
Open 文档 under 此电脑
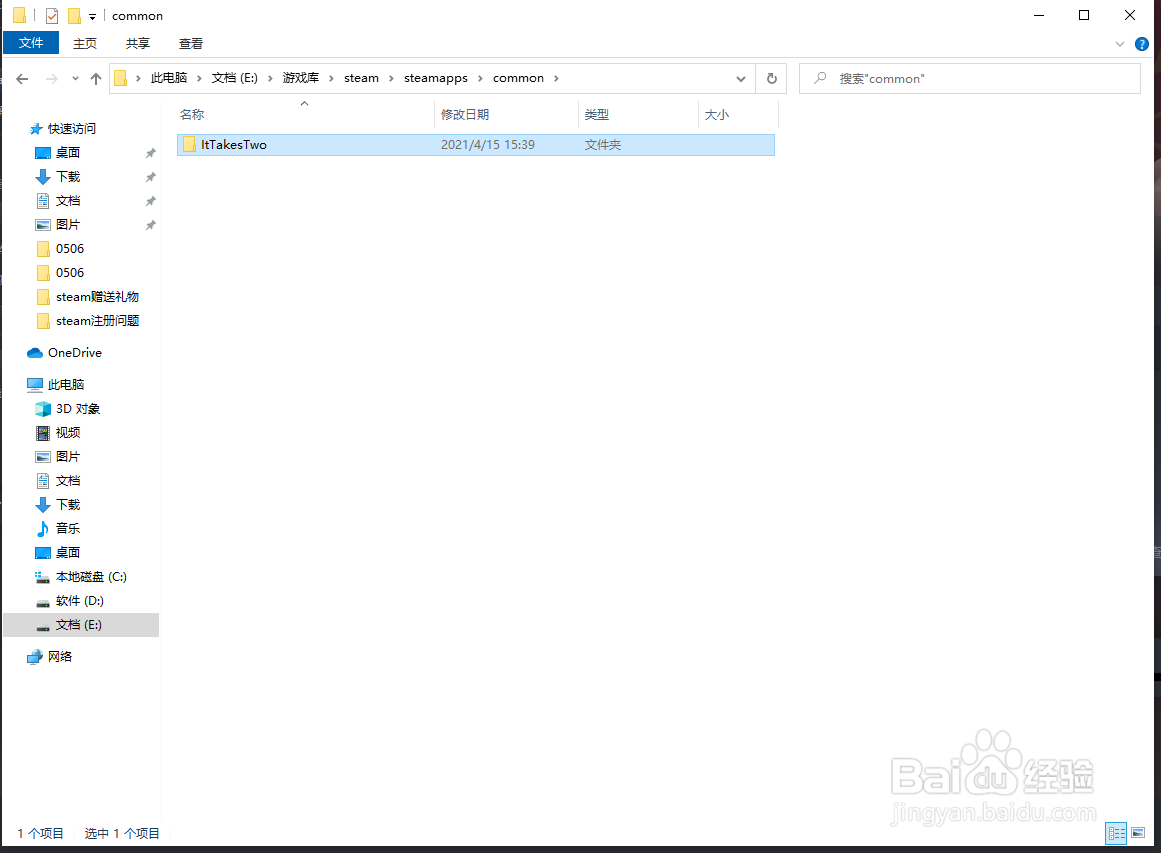click(x=67, y=481)
